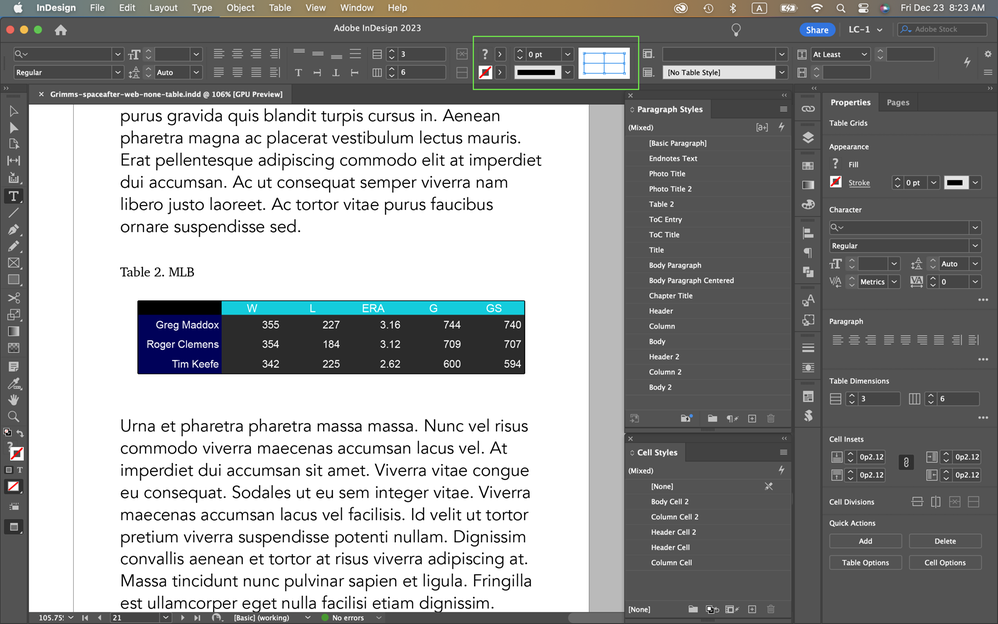998x624 pixels.
Task: Open the At Least row height dropdown
Action: point(864,55)
